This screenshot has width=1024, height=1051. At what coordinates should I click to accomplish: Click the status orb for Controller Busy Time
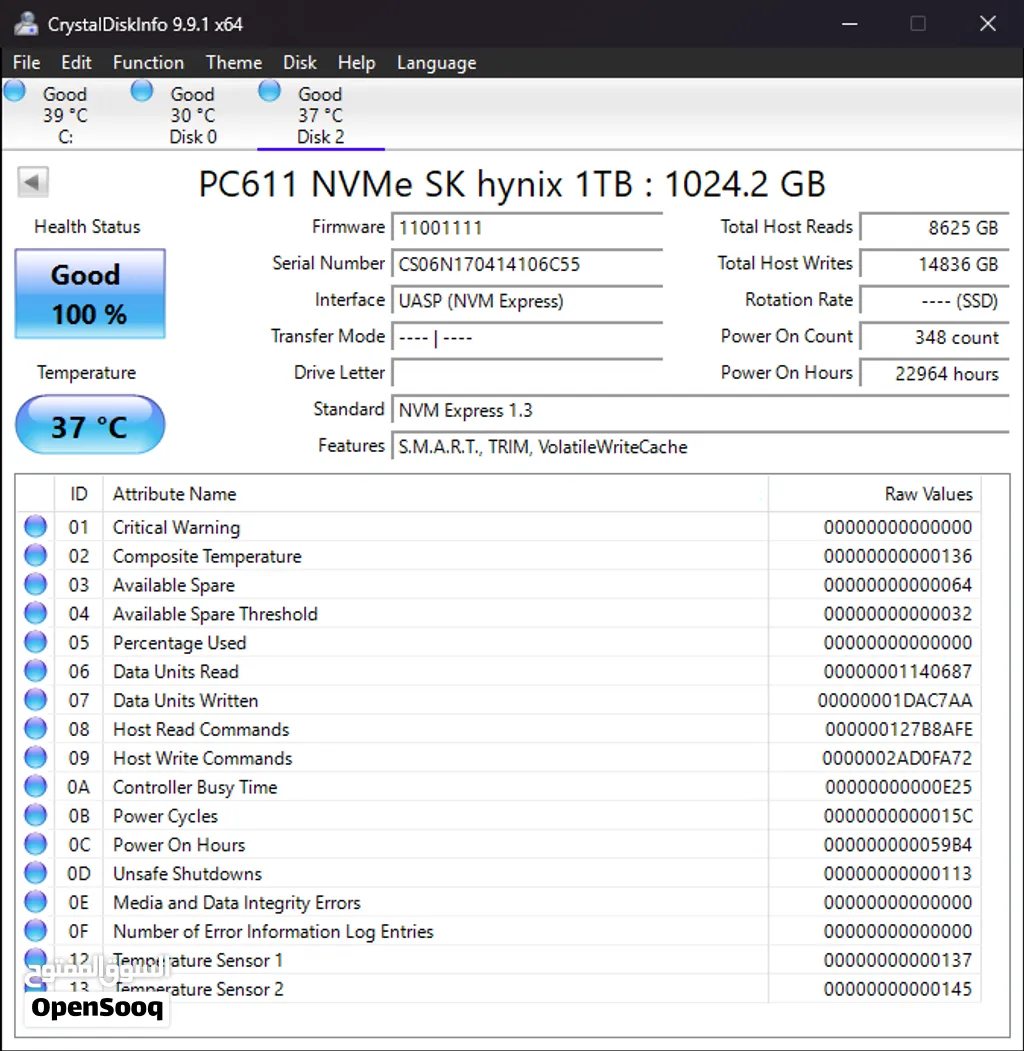click(36, 786)
